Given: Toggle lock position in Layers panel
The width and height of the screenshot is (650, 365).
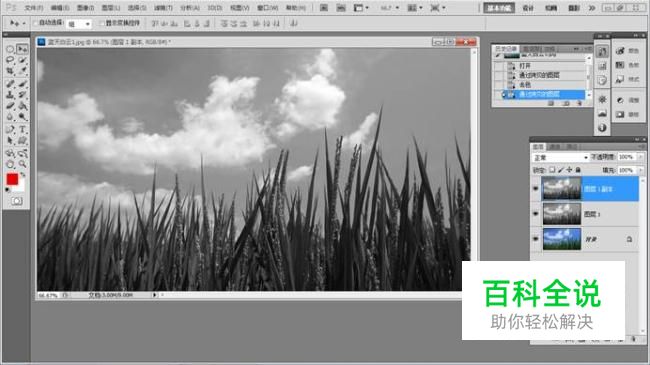Looking at the screenshot, I should pyautogui.click(x=569, y=170).
